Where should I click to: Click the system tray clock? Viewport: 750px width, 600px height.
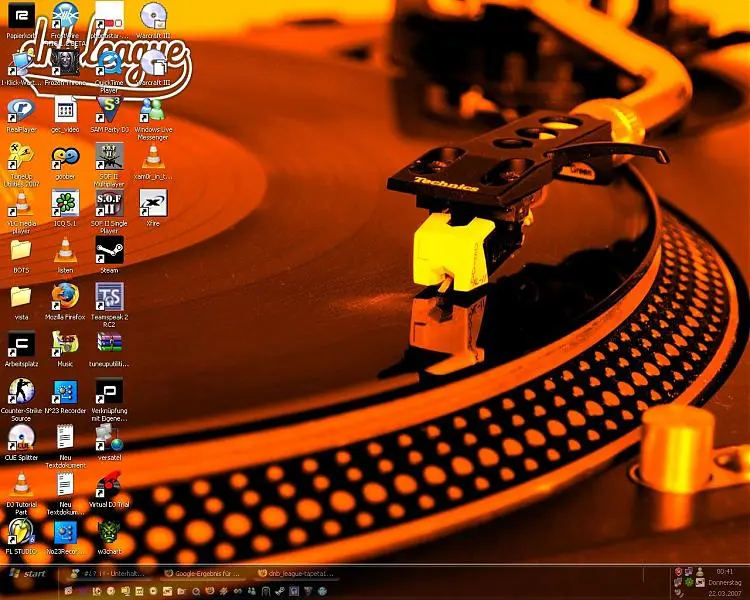(724, 571)
